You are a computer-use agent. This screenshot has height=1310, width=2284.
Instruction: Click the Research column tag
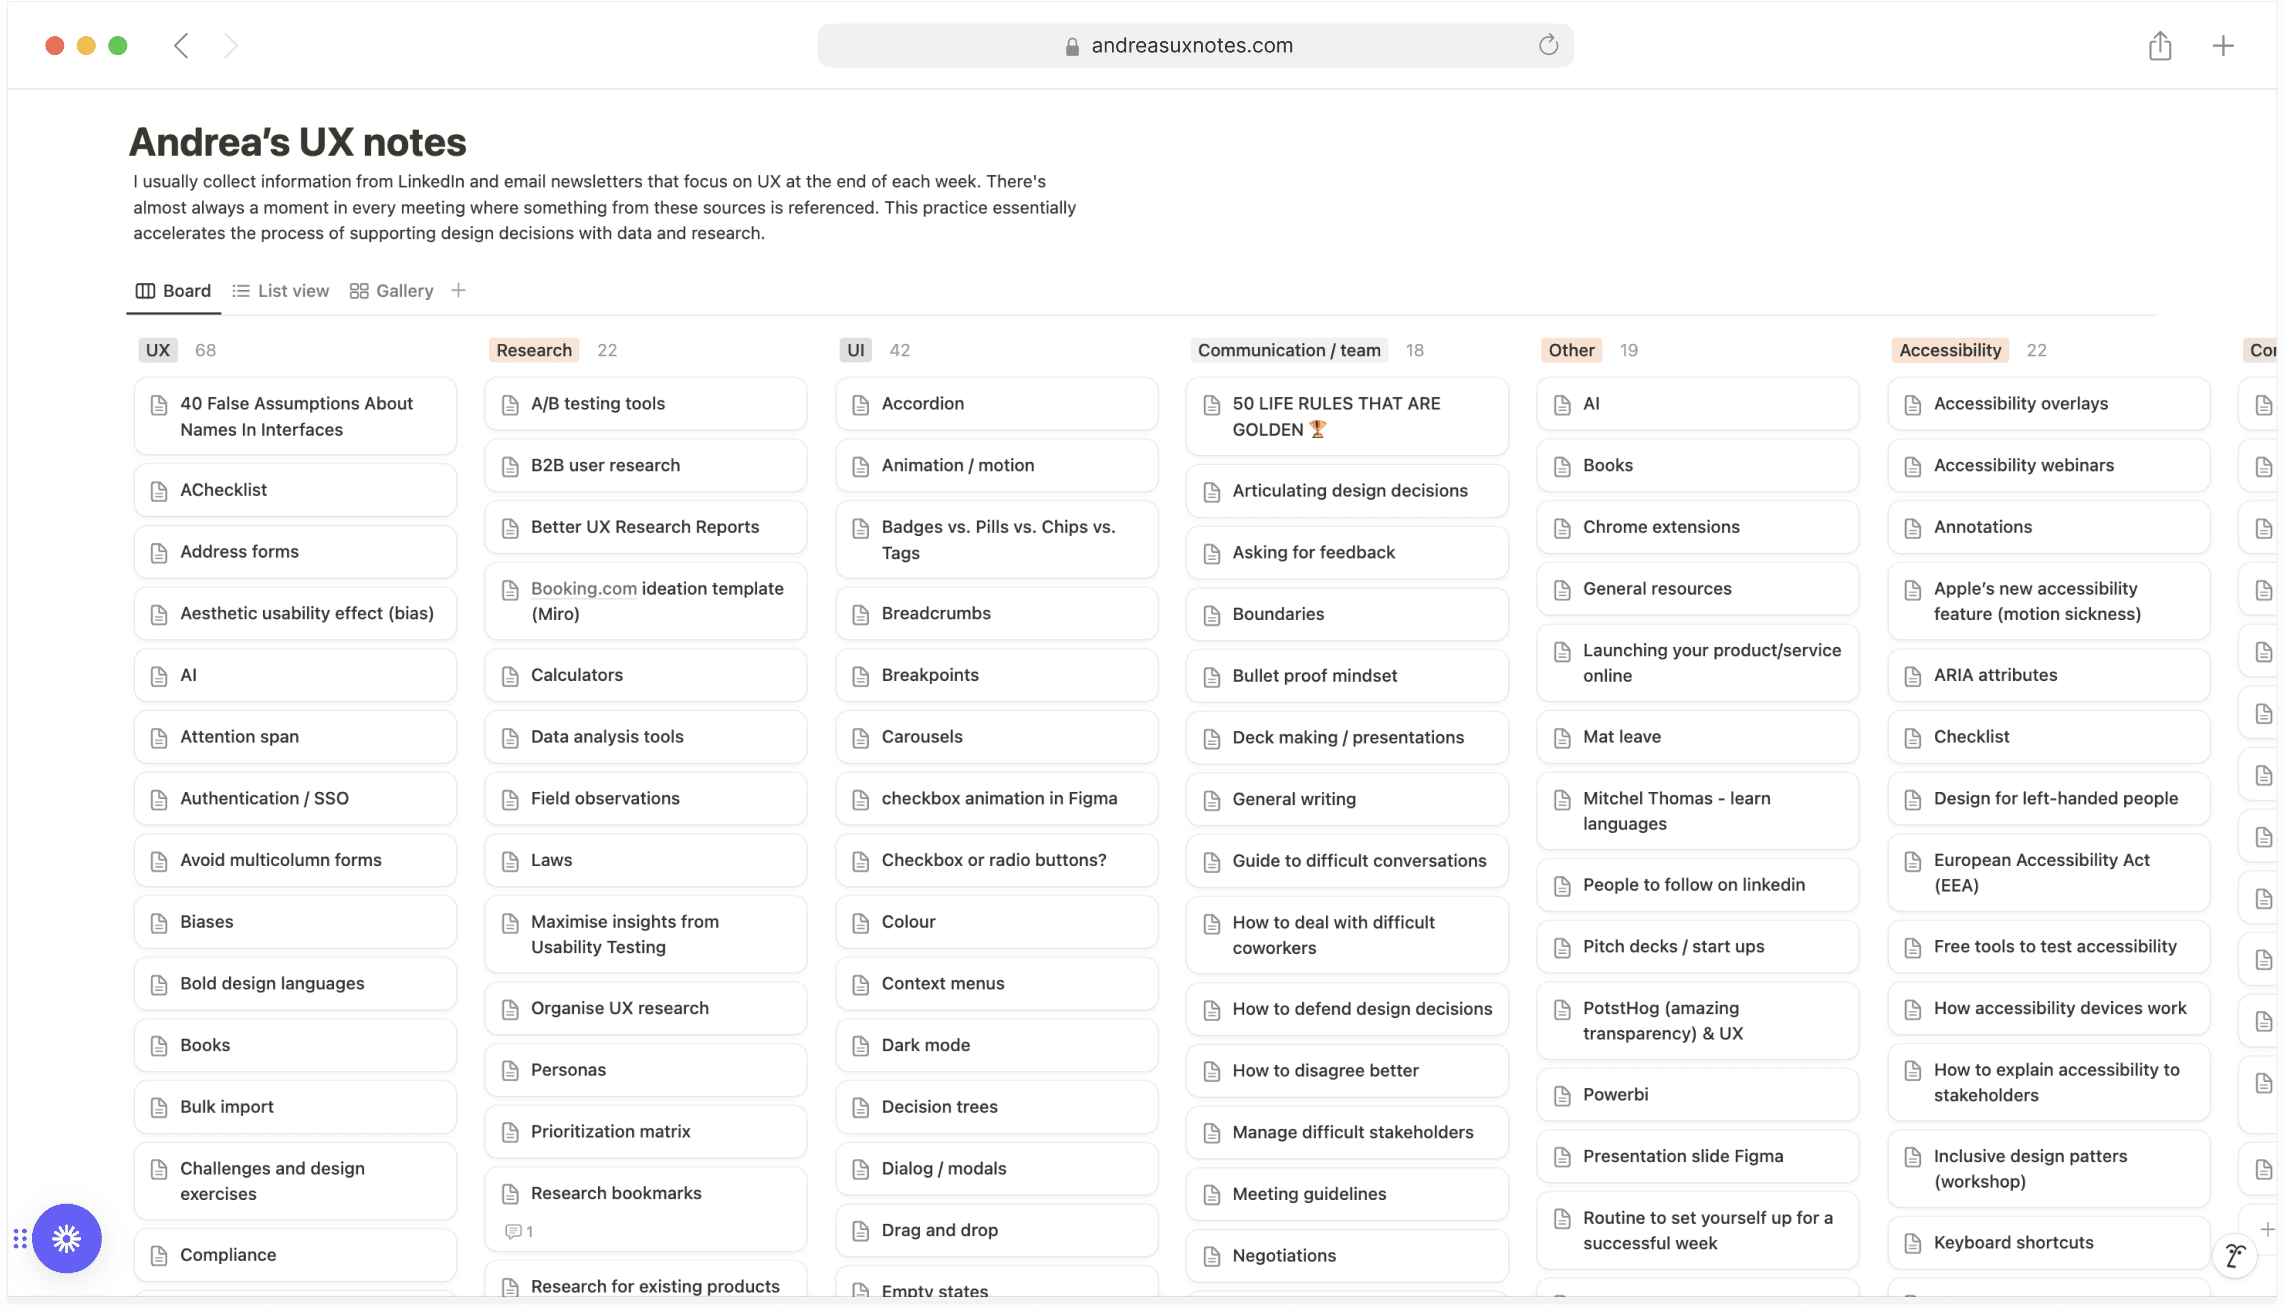(x=534, y=350)
